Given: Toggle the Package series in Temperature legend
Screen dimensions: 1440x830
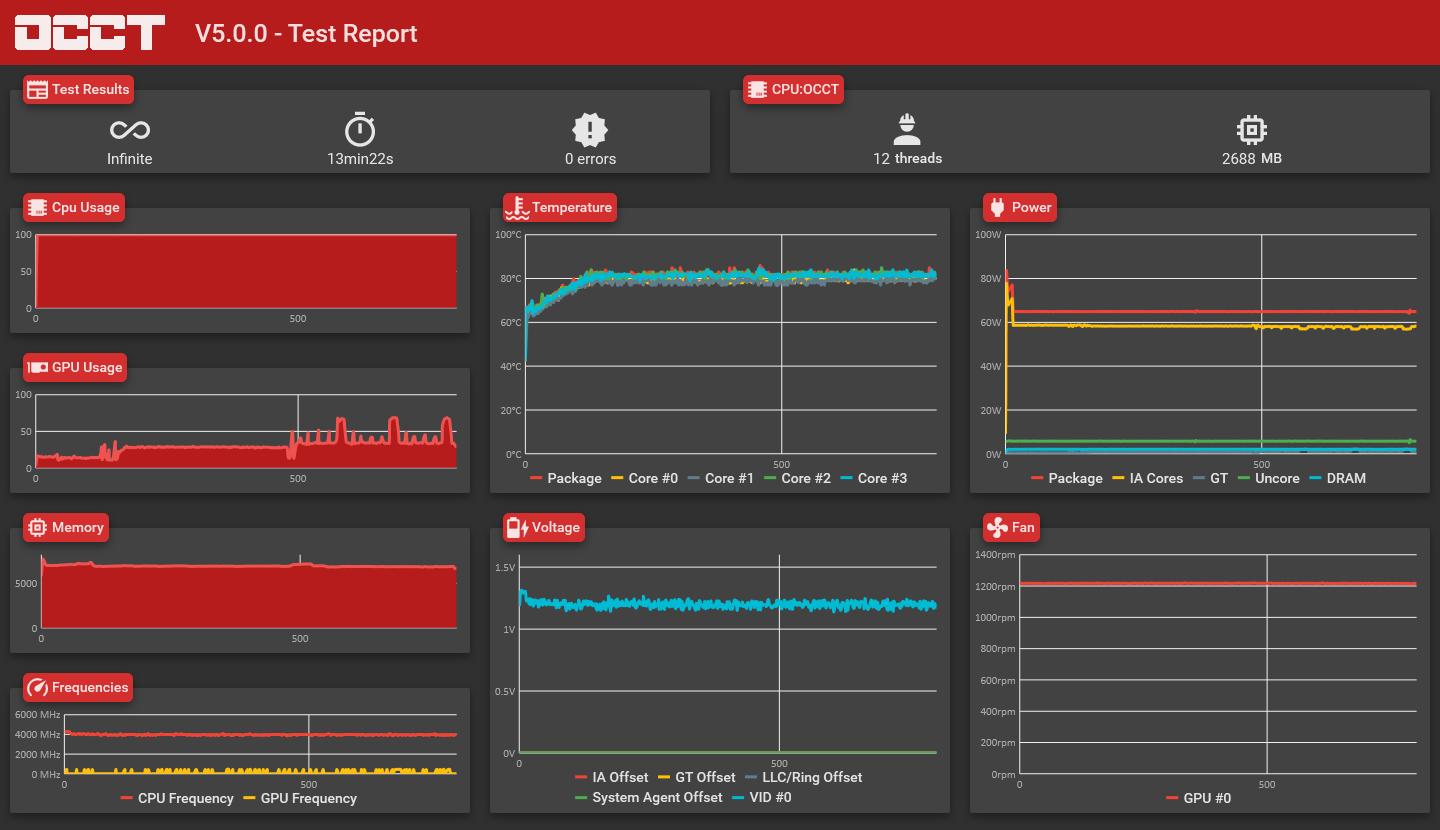Looking at the screenshot, I should [566, 478].
